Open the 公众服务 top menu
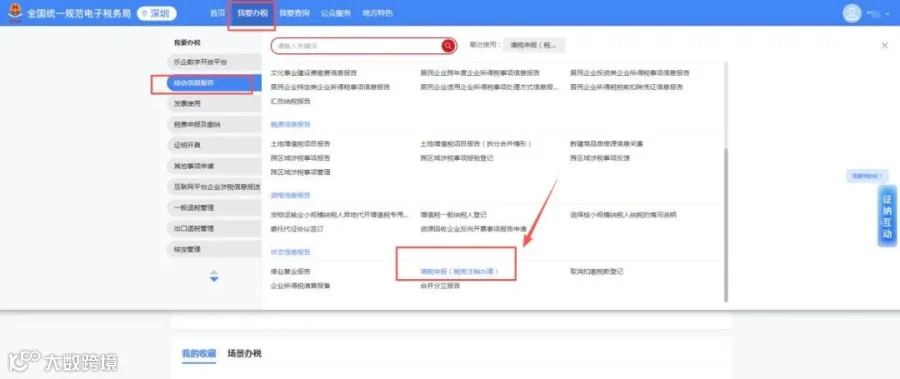The image size is (900, 379). pos(335,13)
